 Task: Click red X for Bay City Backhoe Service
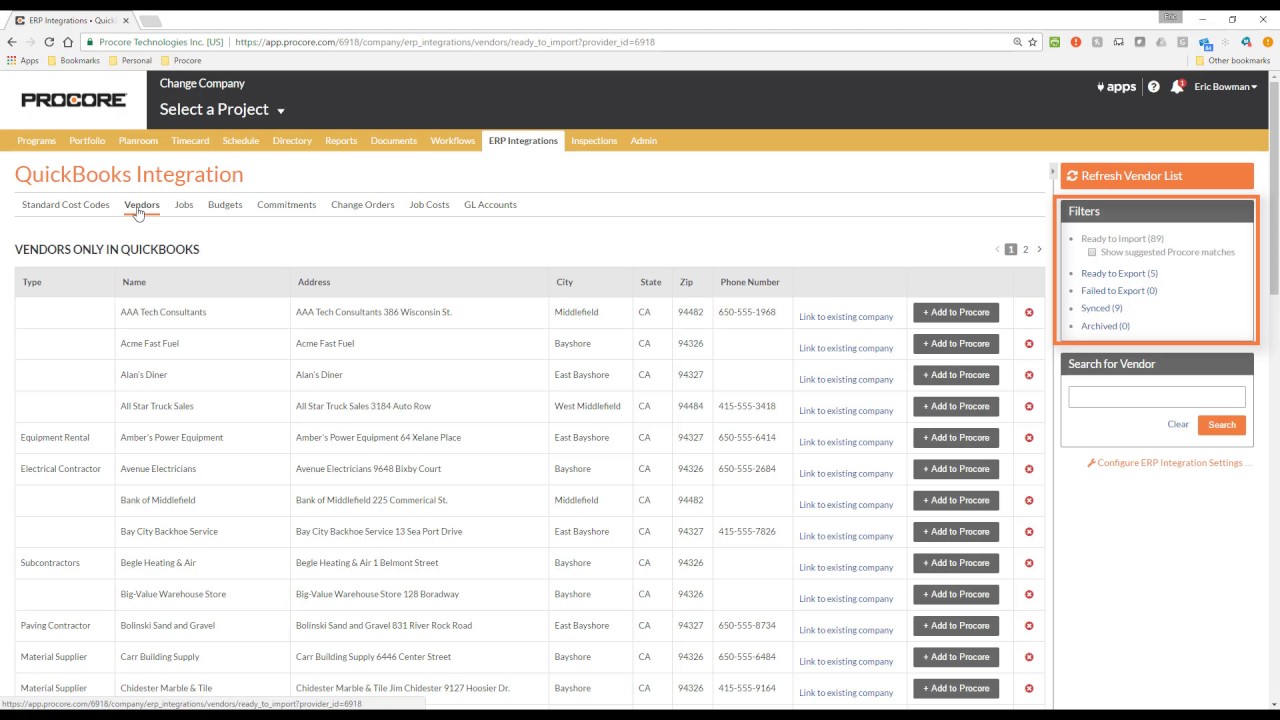coord(1029,532)
